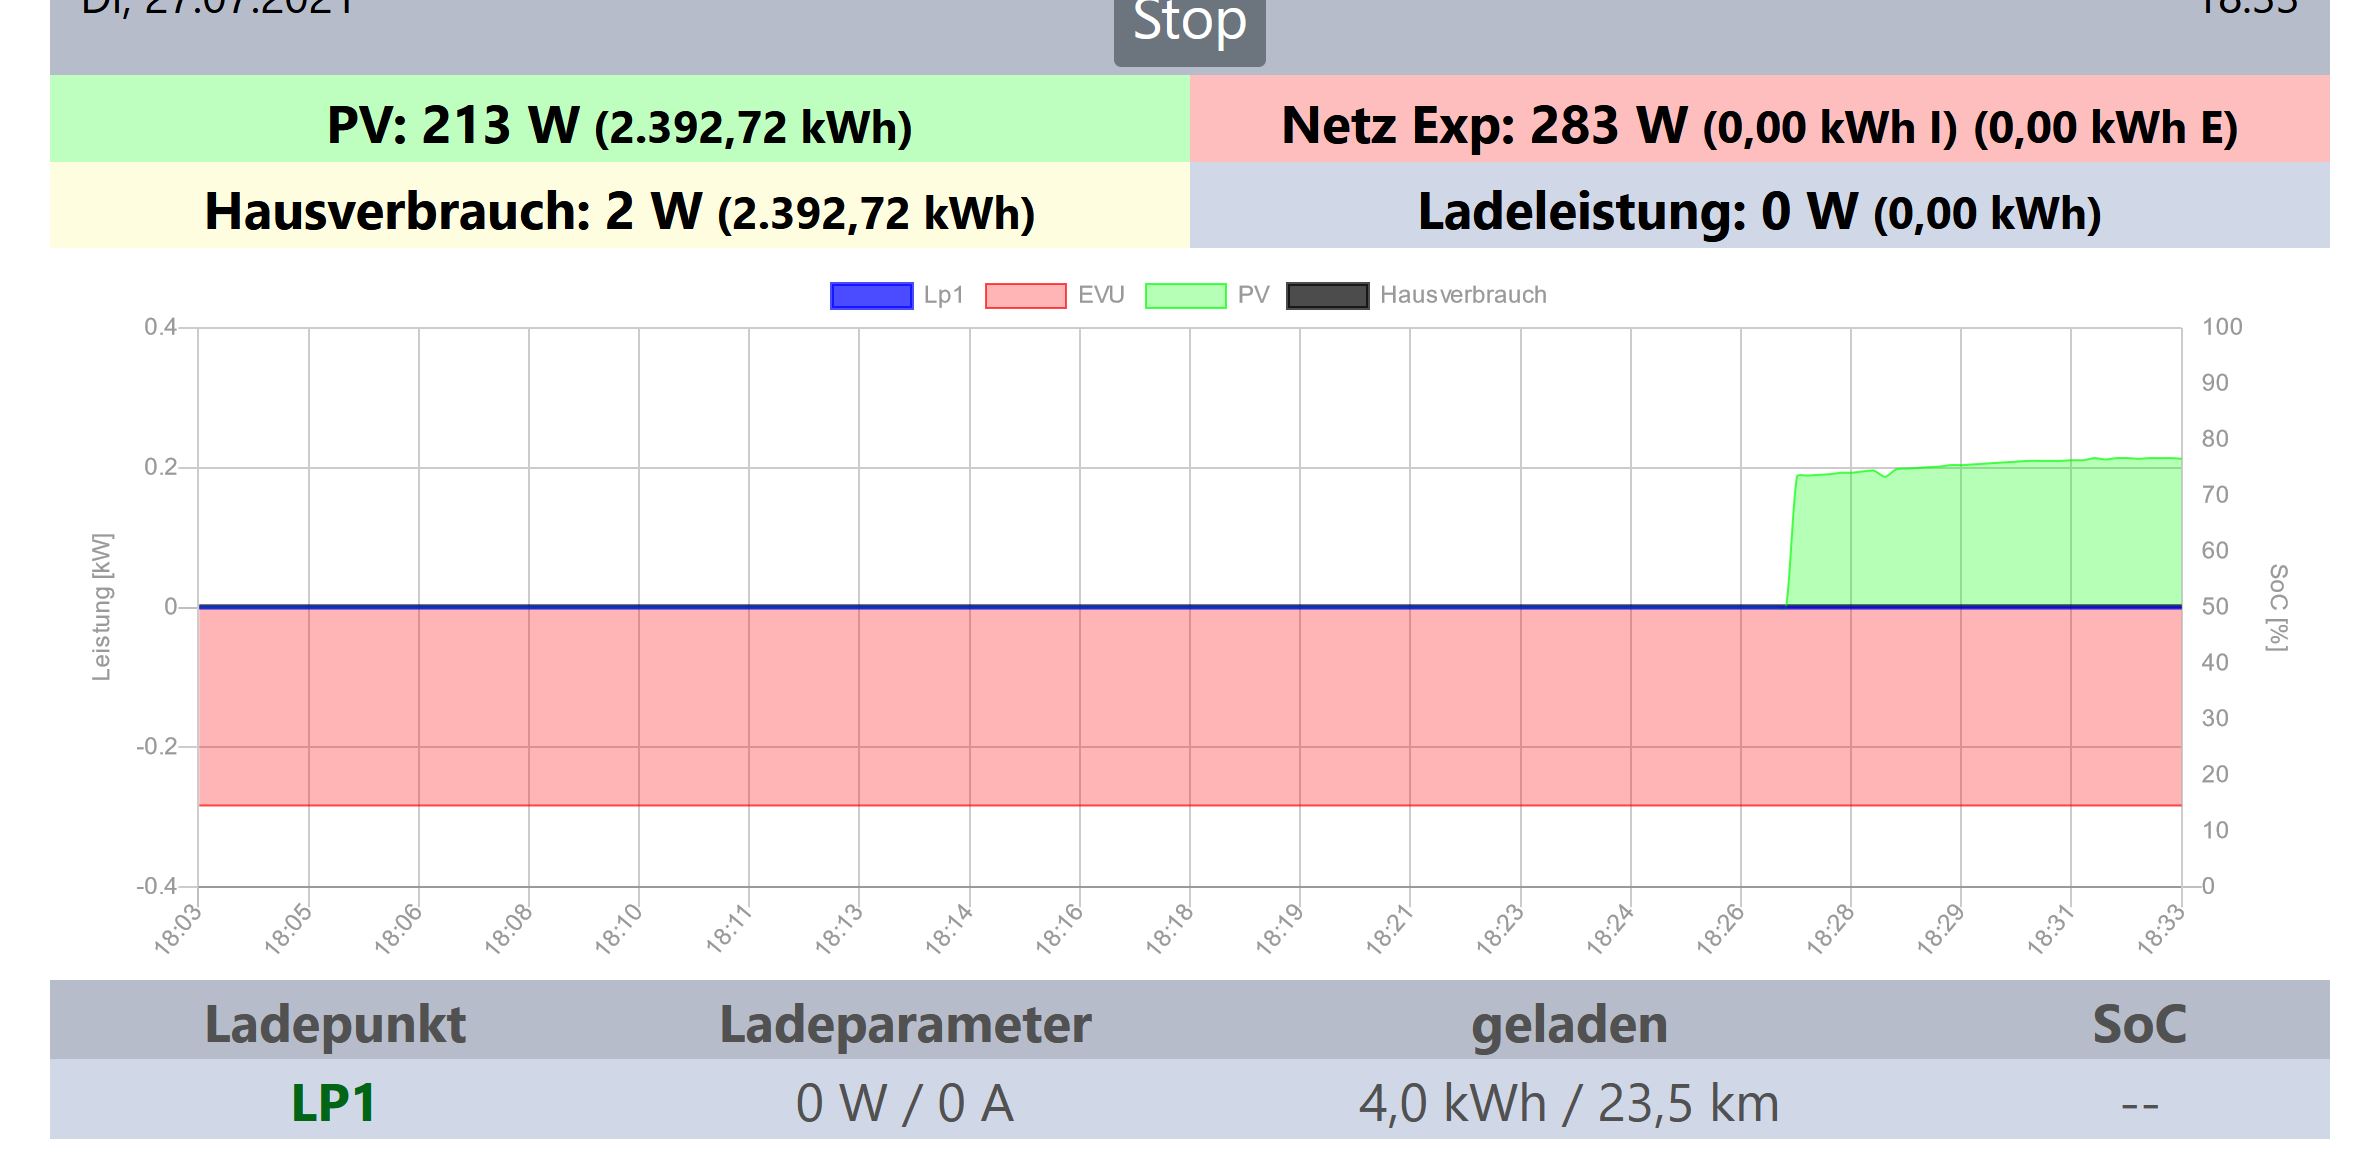Click the SoC column header
2366x1172 pixels.
pos(2139,1024)
